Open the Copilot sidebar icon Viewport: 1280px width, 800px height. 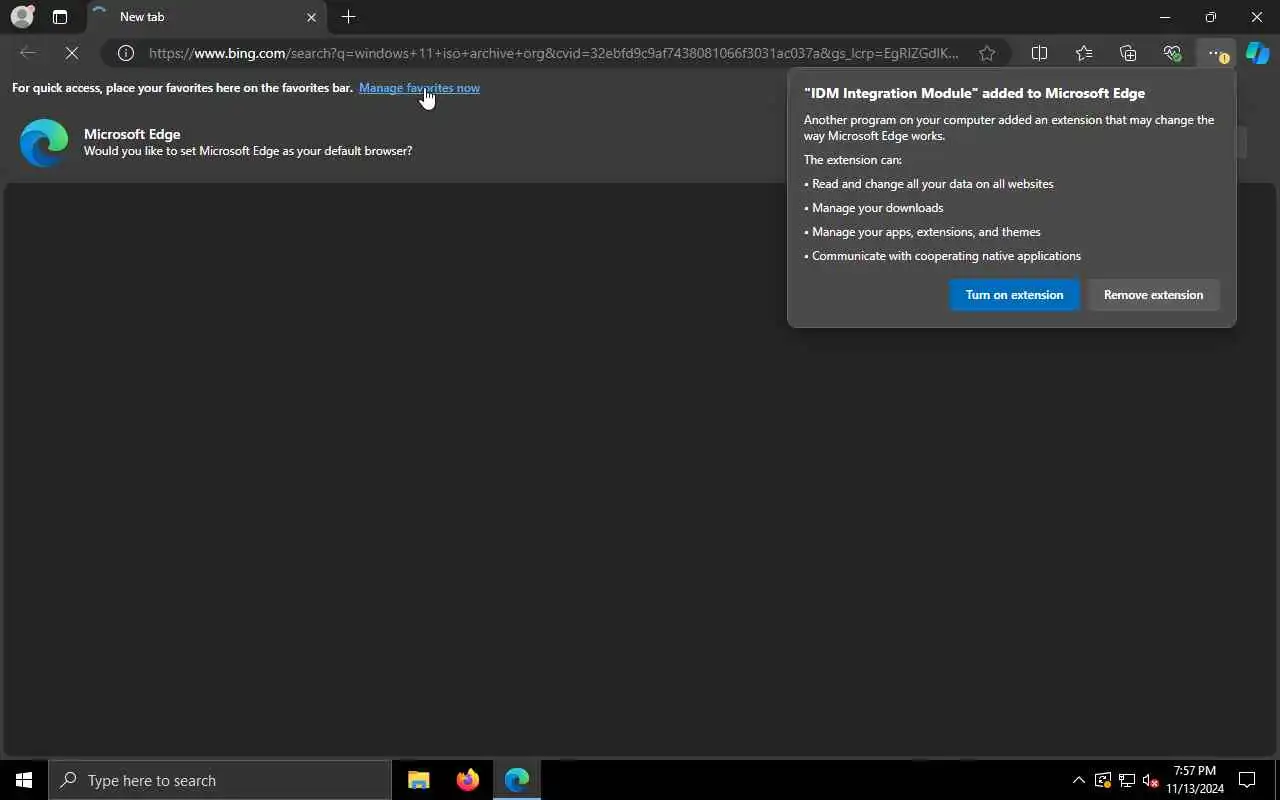pos(1257,53)
